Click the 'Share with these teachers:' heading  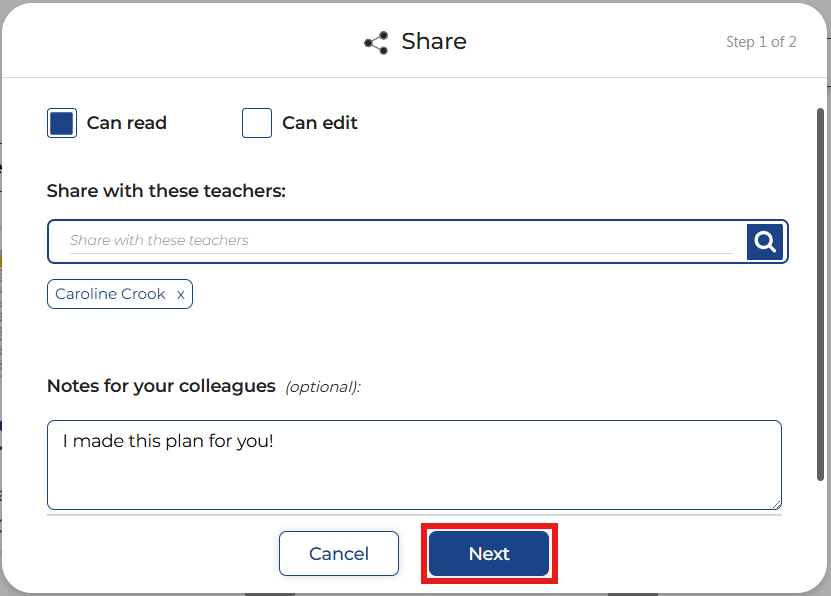(x=166, y=191)
